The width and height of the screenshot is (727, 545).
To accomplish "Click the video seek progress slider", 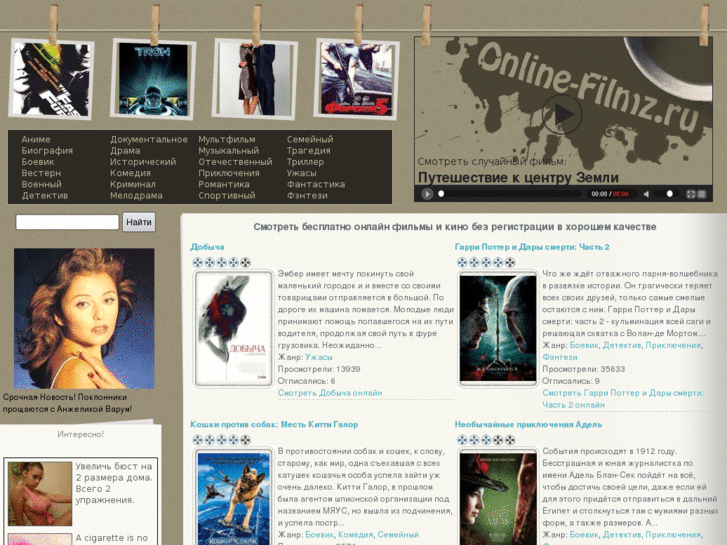I will pyautogui.click(x=509, y=194).
